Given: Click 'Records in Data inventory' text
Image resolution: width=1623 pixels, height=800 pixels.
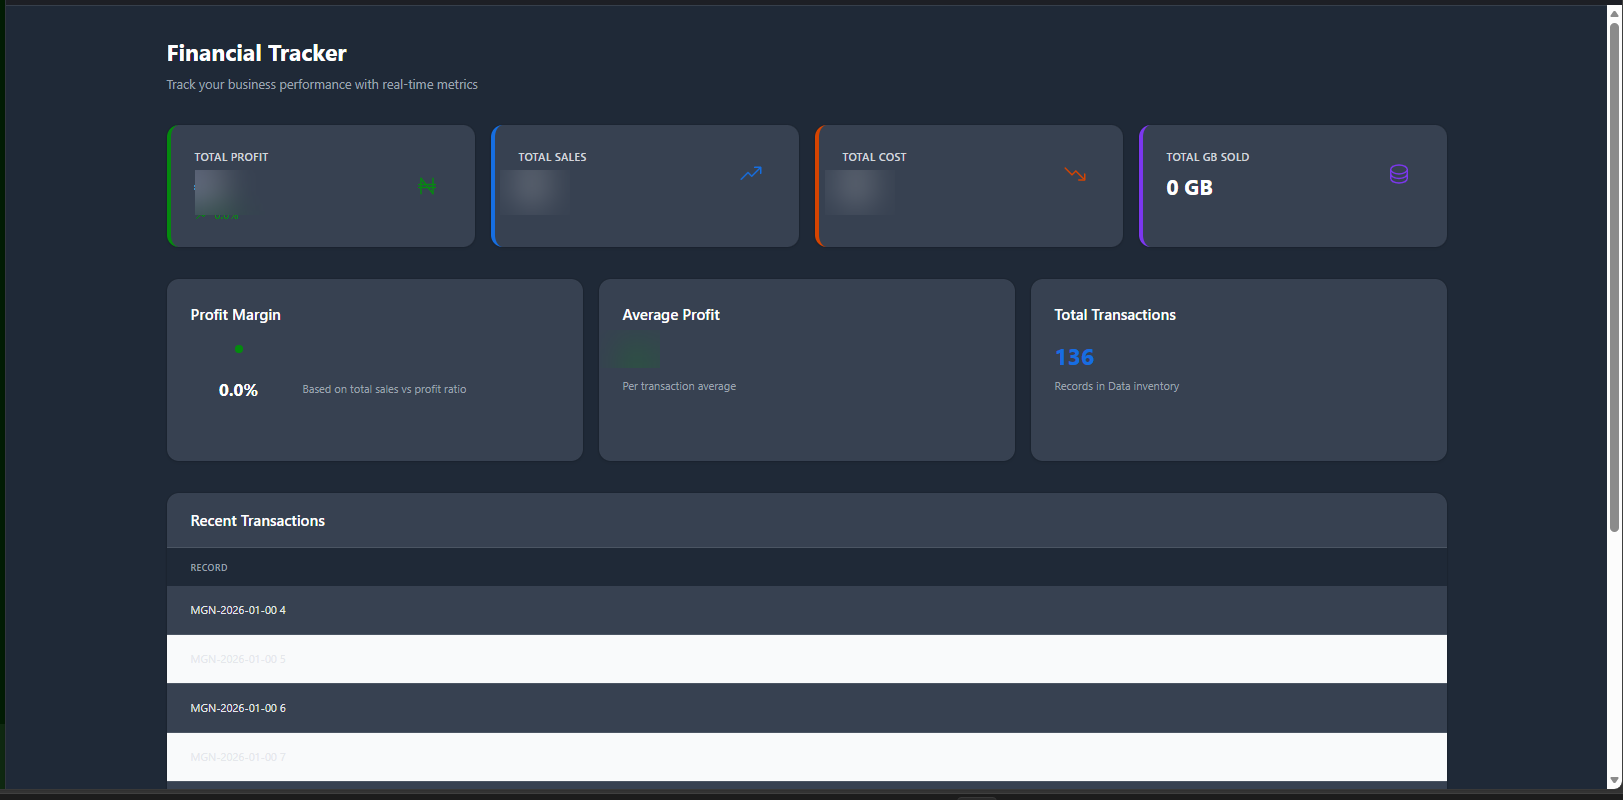Looking at the screenshot, I should (x=1117, y=386).
